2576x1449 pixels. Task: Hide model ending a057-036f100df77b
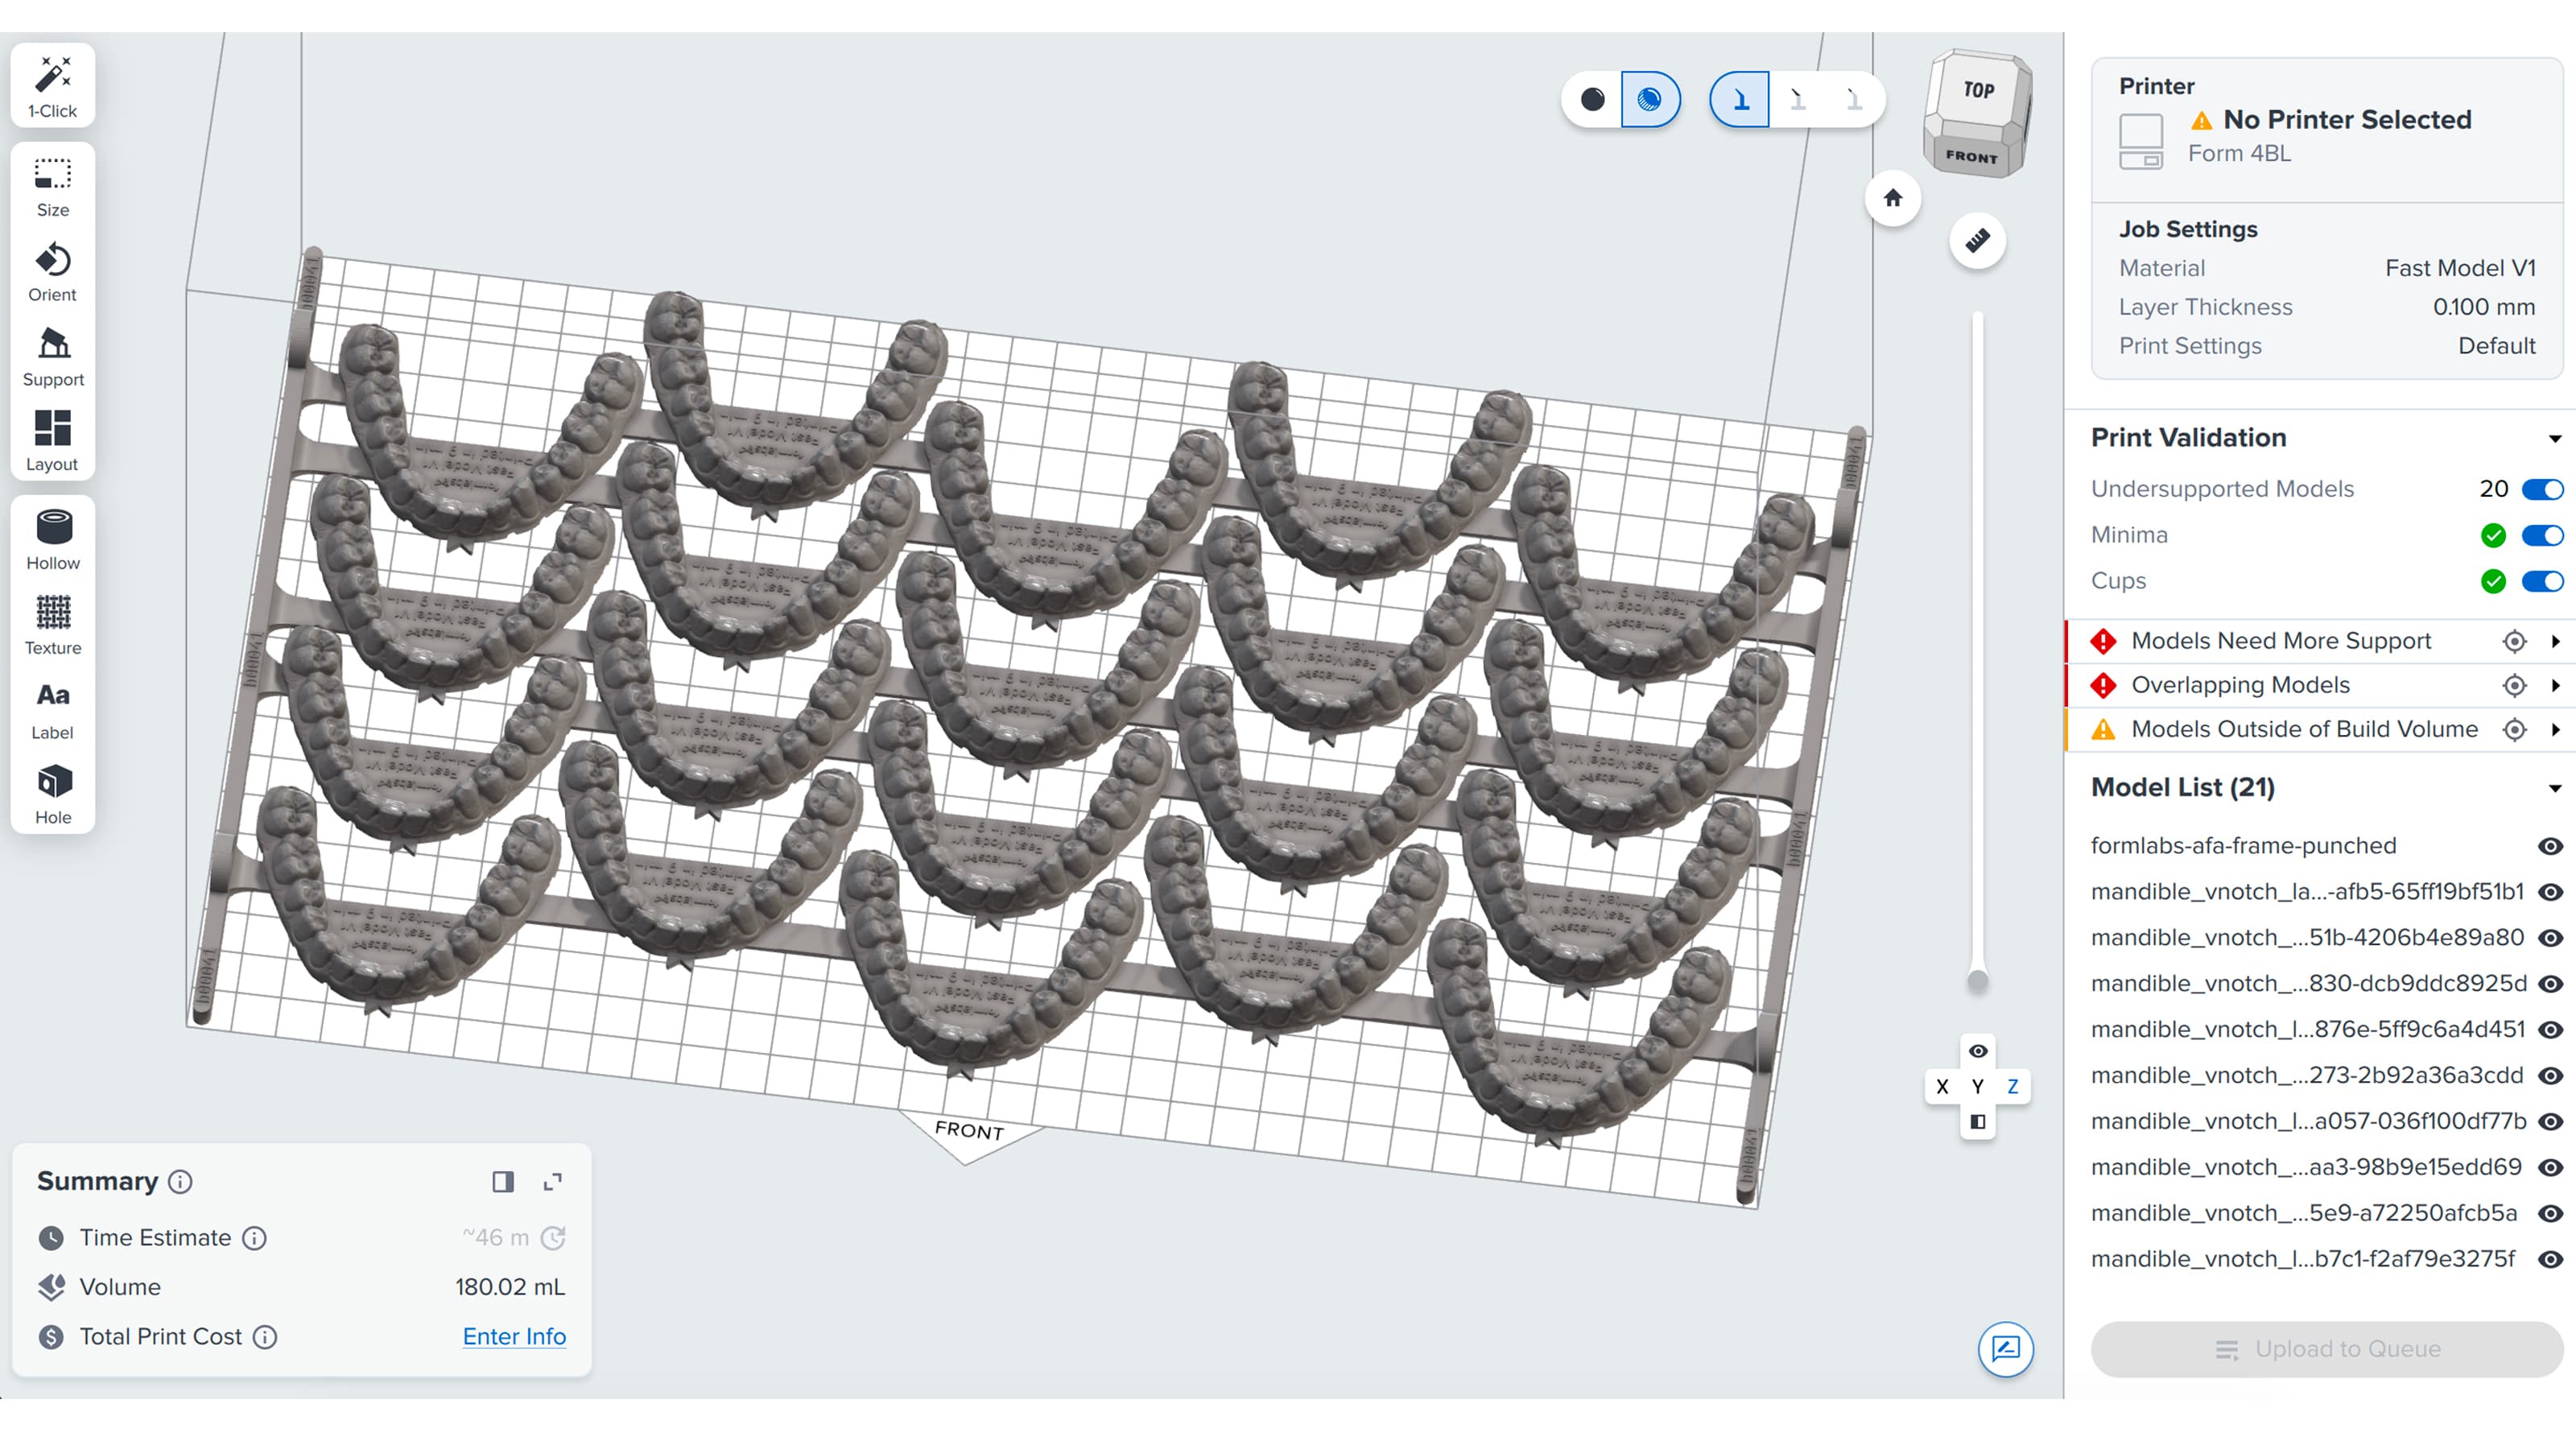coord(2550,1122)
